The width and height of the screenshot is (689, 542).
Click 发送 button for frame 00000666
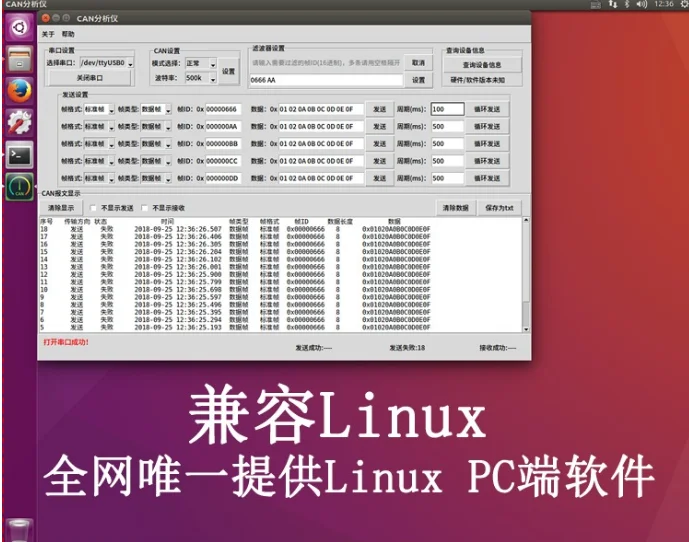(380, 109)
